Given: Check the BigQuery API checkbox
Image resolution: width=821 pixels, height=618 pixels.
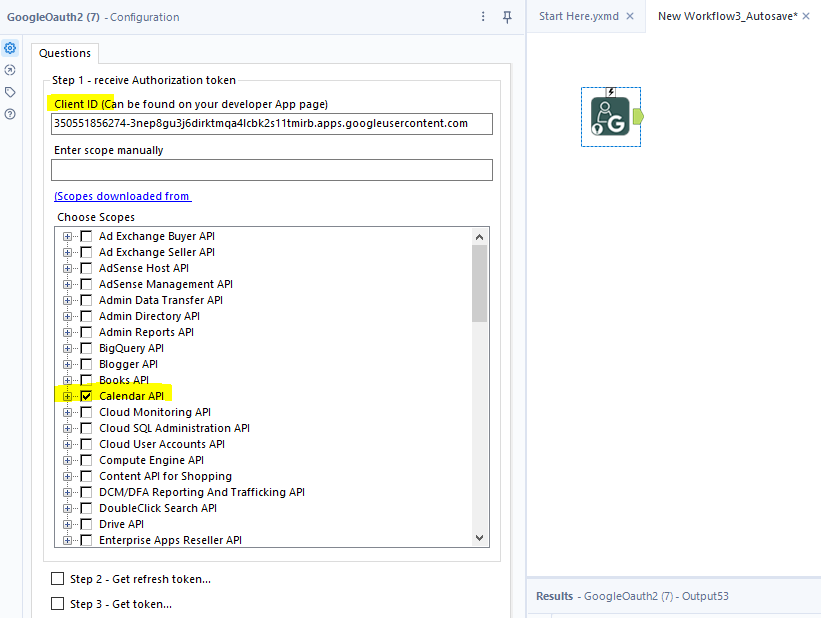Looking at the screenshot, I should [86, 348].
